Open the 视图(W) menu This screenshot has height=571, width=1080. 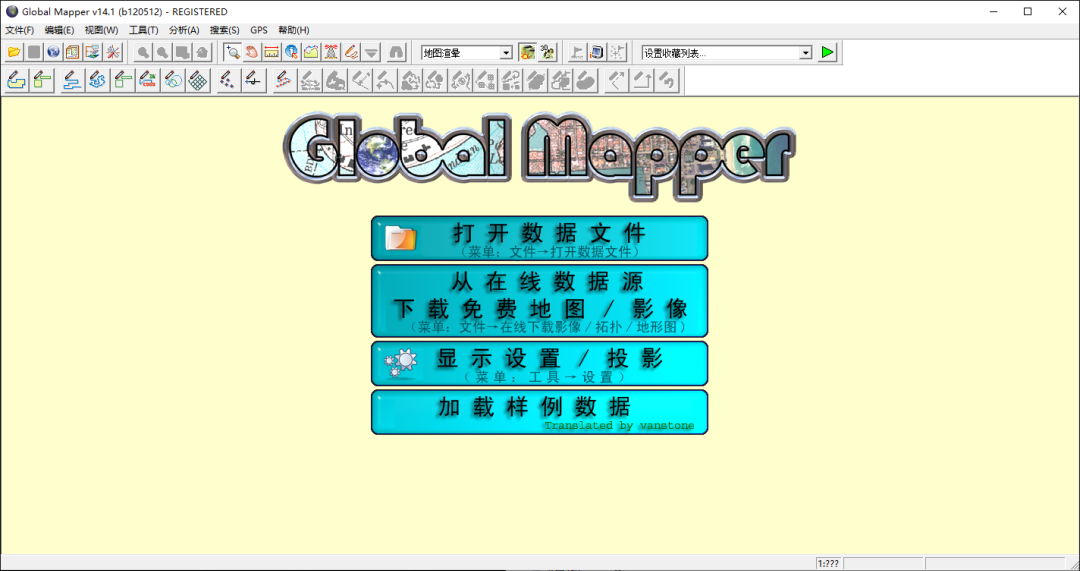pos(101,30)
